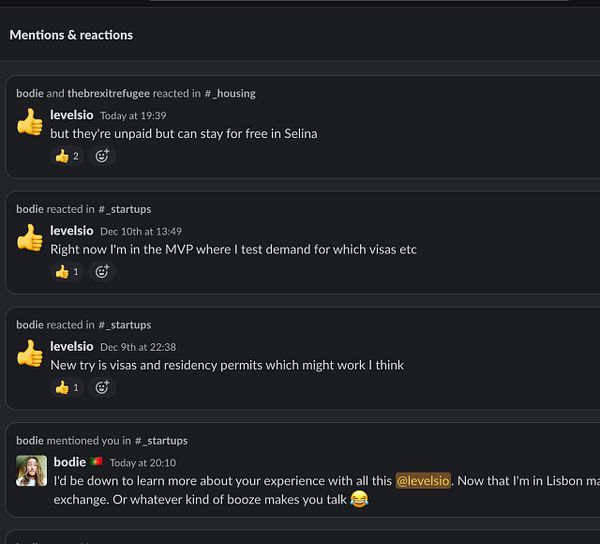Open #_startups link above the residency permits message
This screenshot has height=544, width=600.
125,325
